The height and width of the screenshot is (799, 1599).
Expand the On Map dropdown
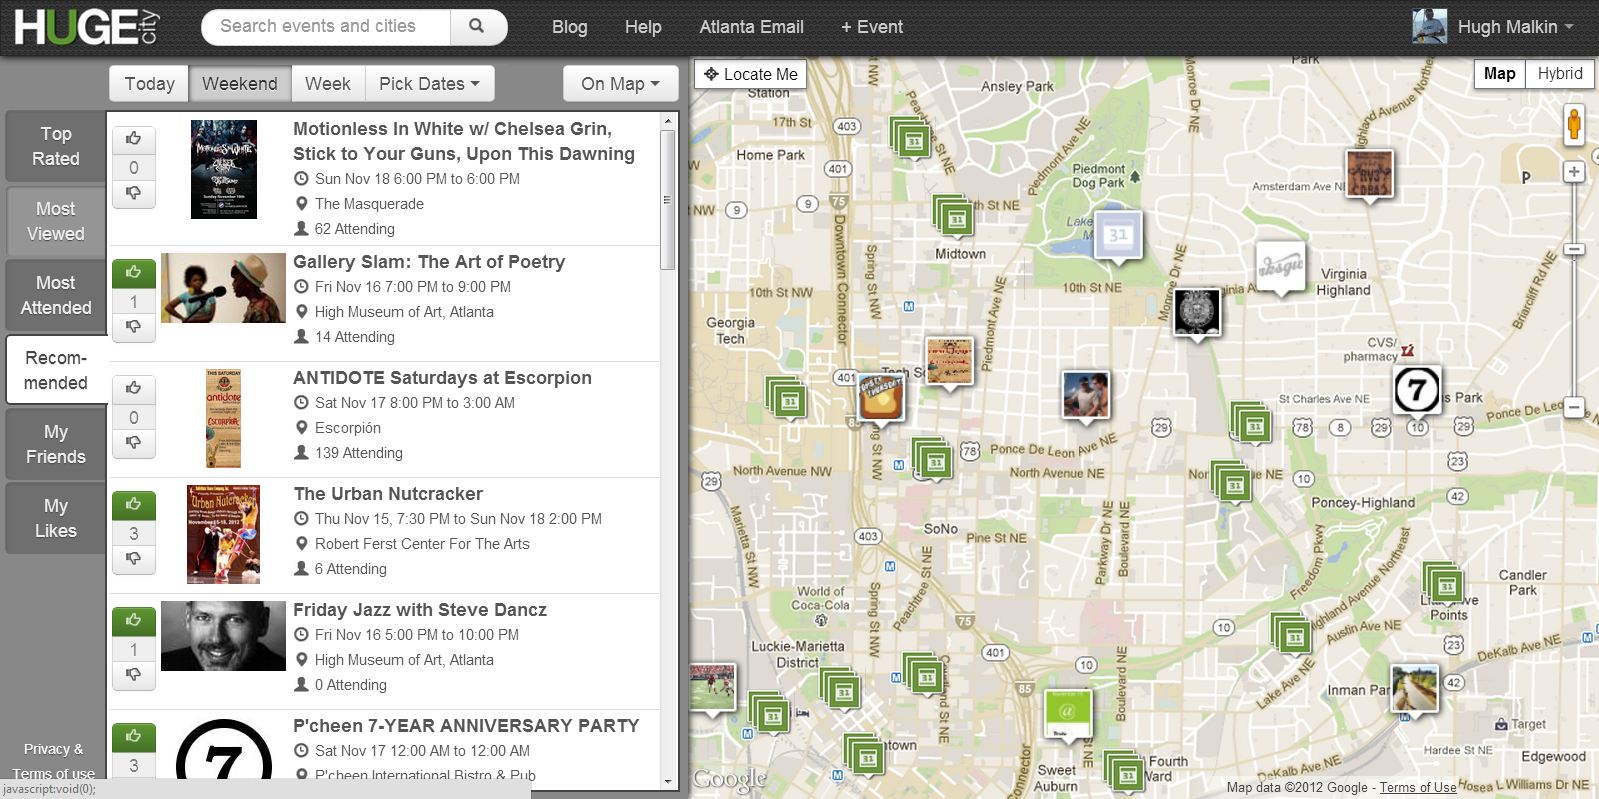pyautogui.click(x=620, y=84)
